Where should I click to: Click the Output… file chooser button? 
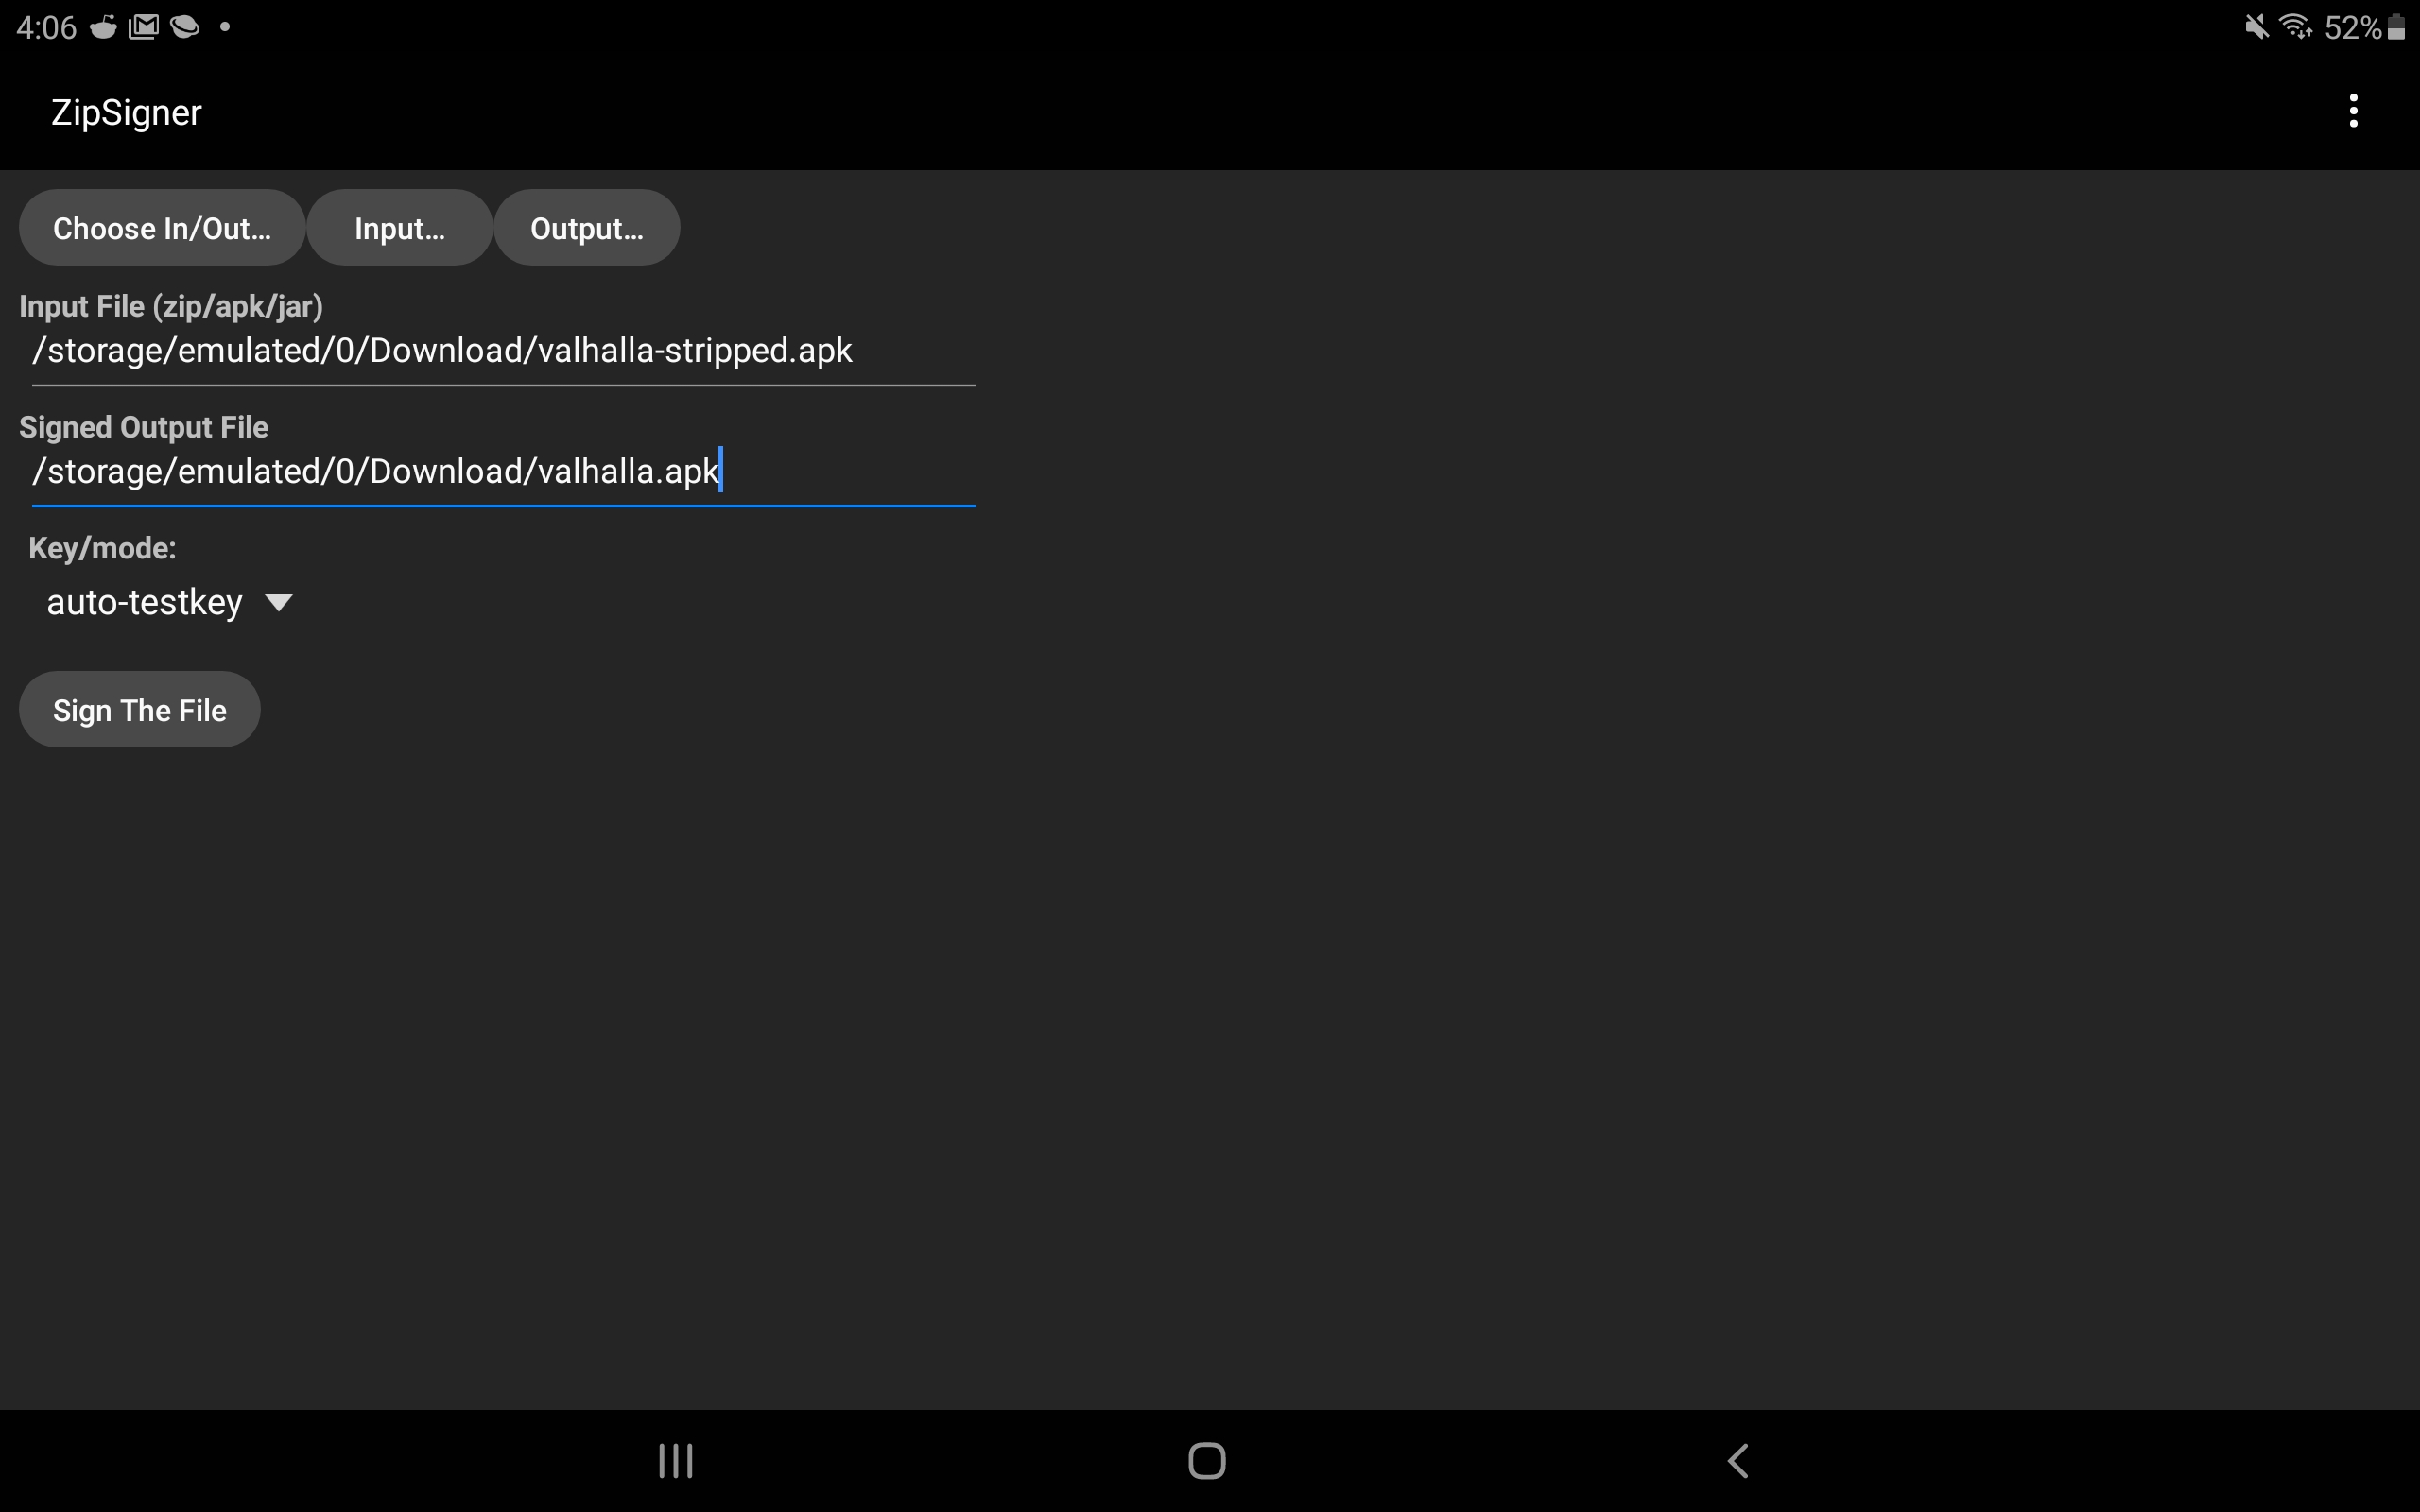[587, 228]
